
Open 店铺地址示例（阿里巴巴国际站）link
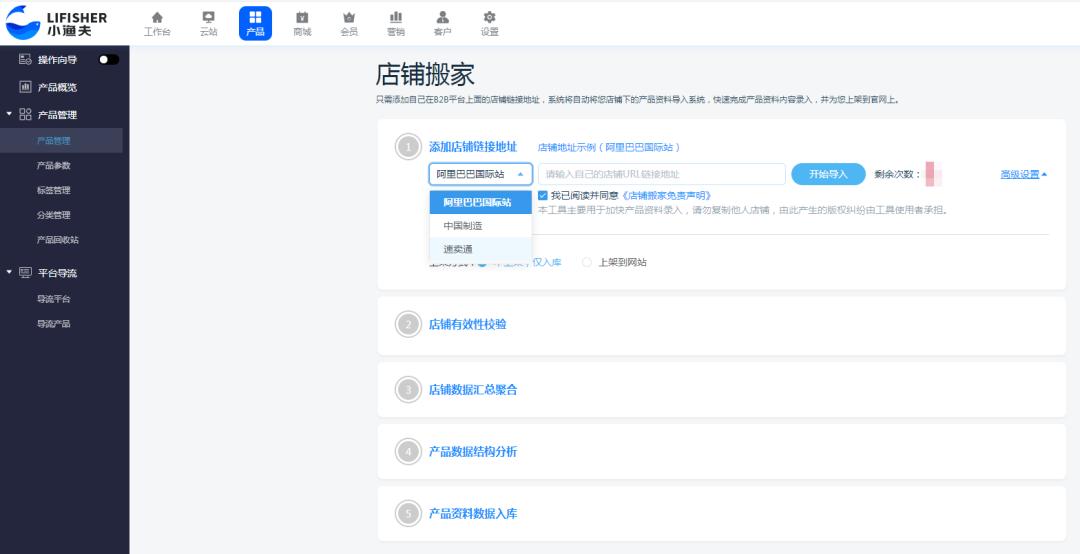tap(609, 147)
